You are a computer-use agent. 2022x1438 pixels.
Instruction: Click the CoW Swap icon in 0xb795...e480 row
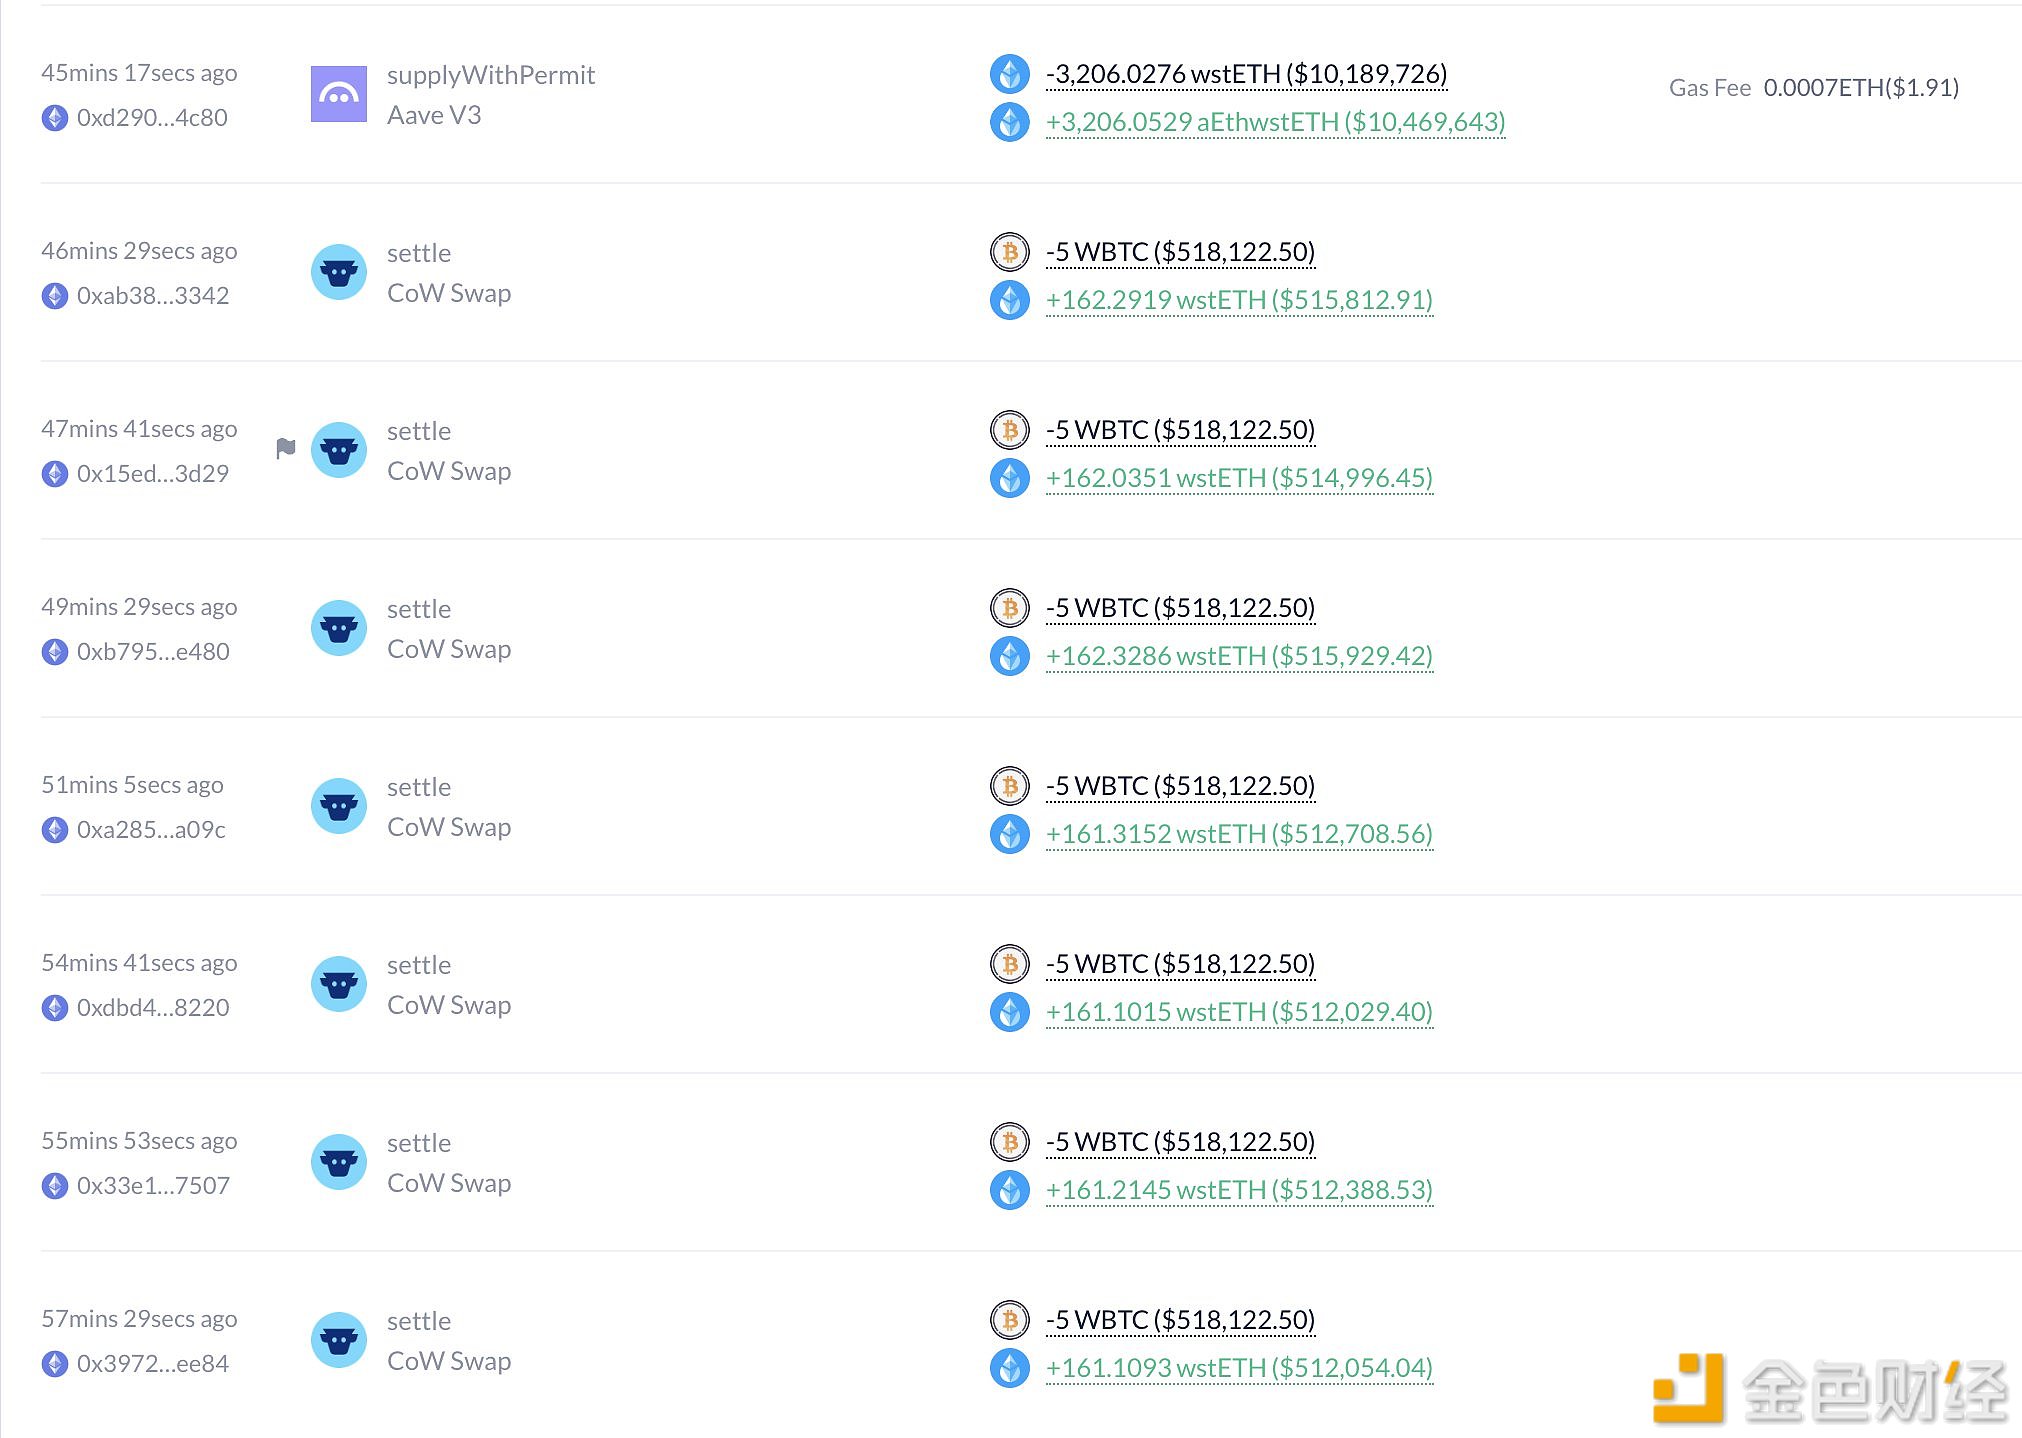[339, 628]
